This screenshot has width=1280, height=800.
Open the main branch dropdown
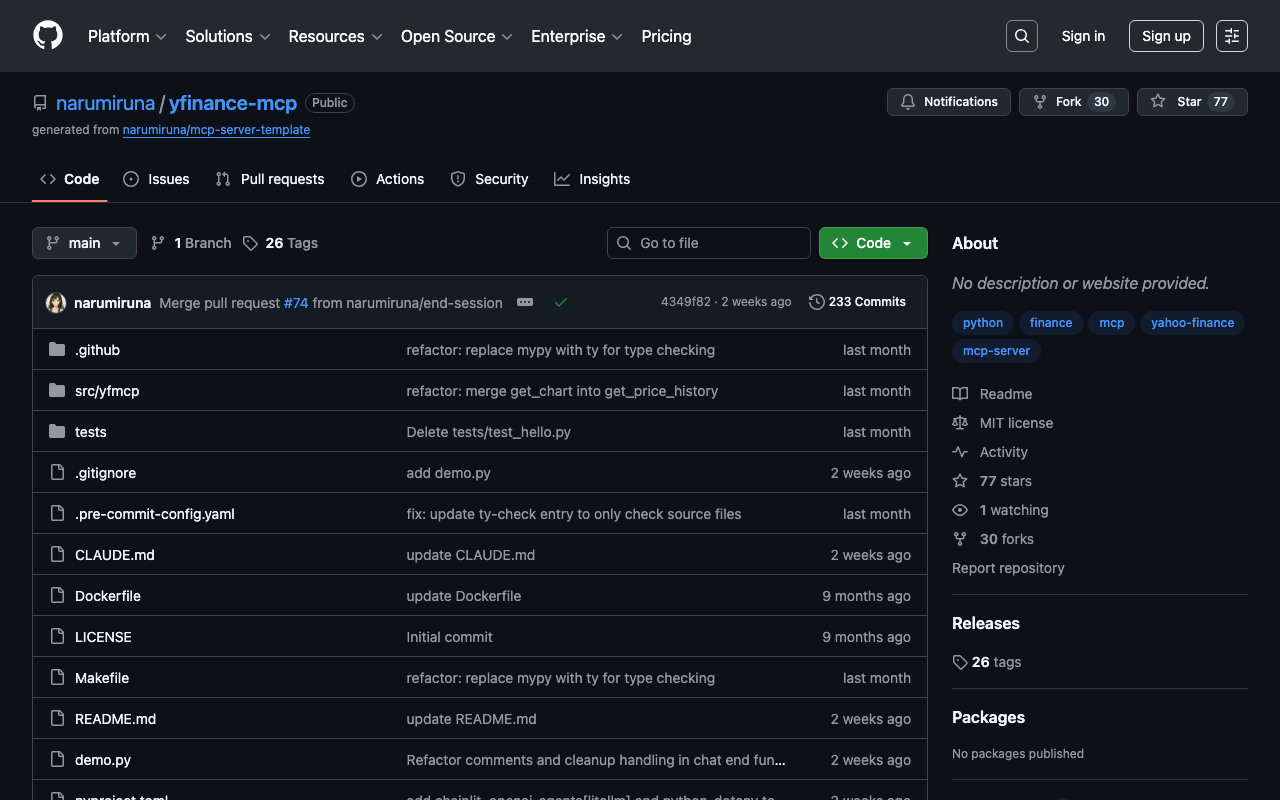[x=84, y=243]
